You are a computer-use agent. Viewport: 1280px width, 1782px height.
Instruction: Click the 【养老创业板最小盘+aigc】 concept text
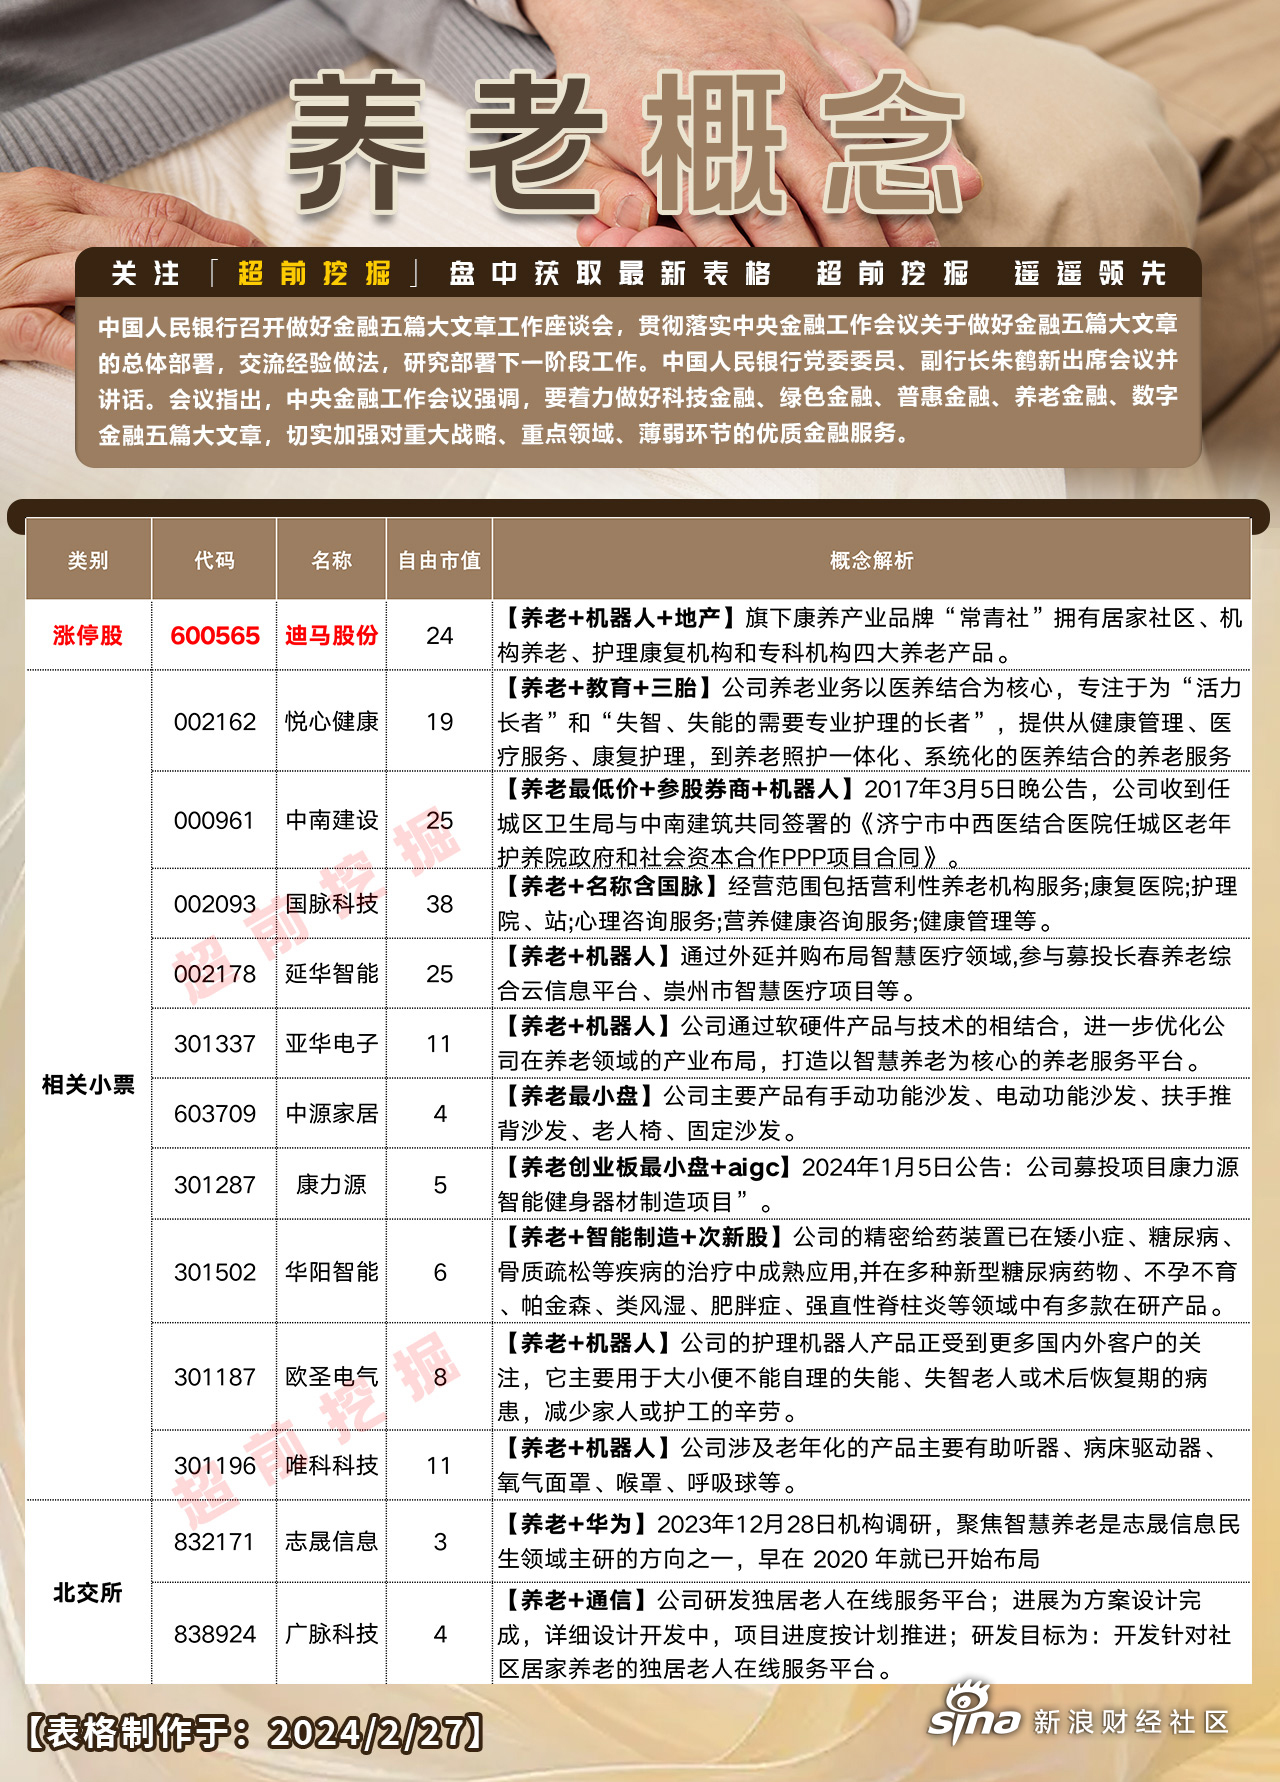(x=648, y=1167)
